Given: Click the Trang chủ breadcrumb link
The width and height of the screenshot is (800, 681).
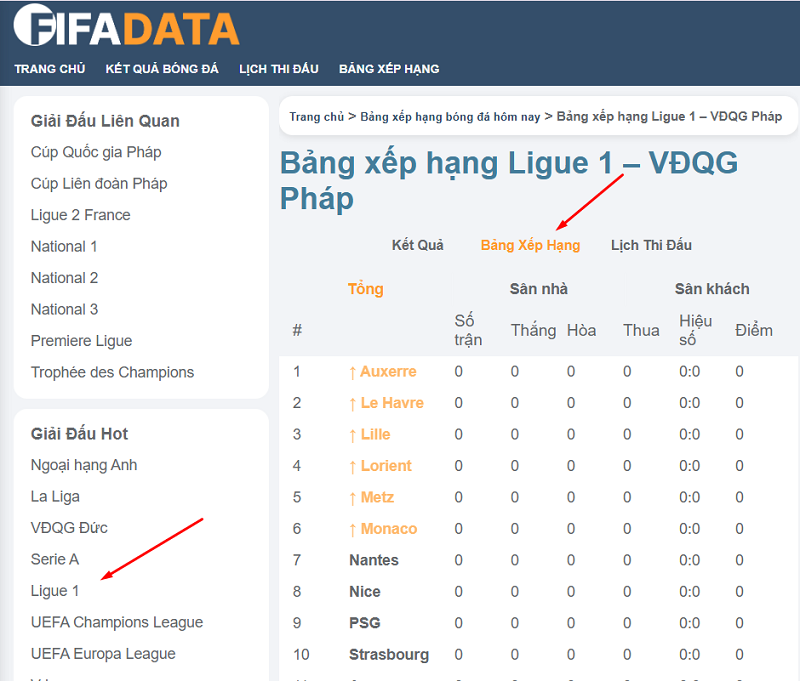Looking at the screenshot, I should click(317, 117).
